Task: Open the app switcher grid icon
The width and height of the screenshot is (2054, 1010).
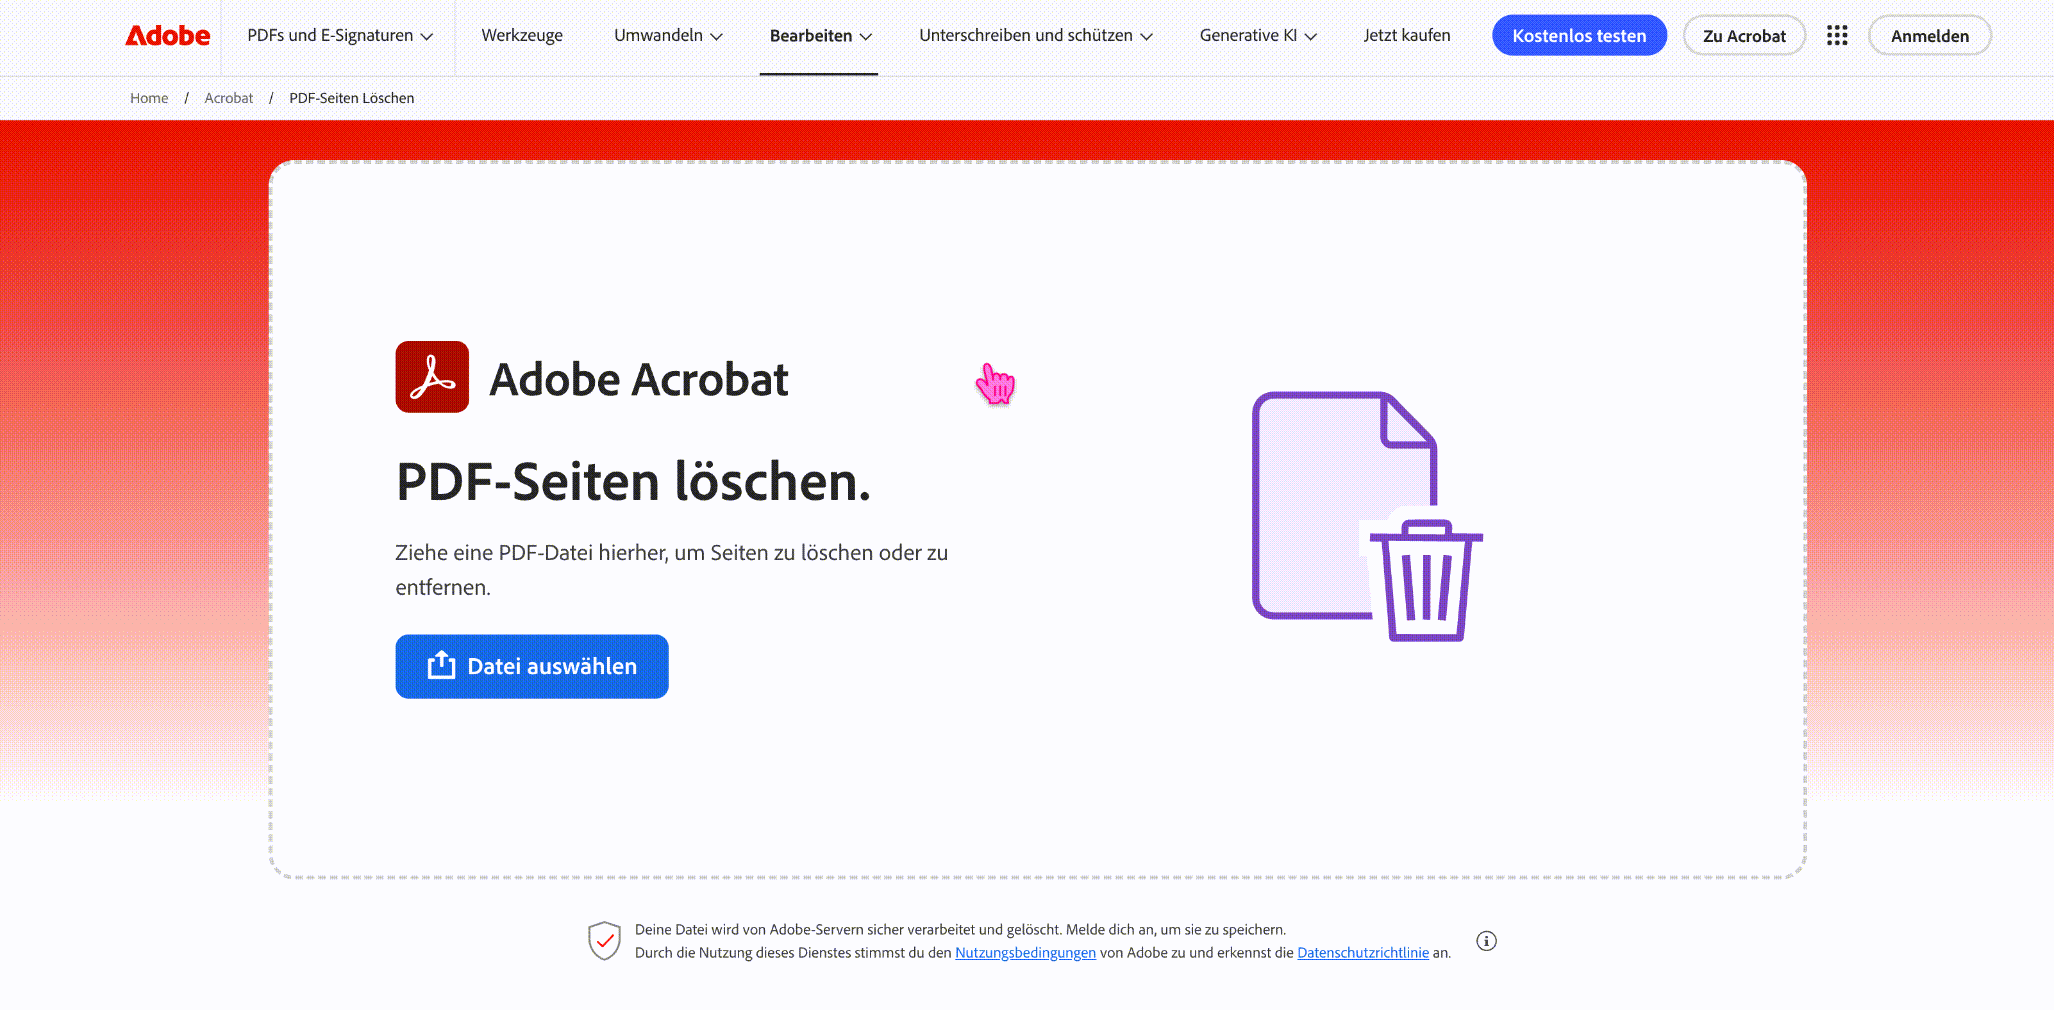Action: pyautogui.click(x=1837, y=36)
